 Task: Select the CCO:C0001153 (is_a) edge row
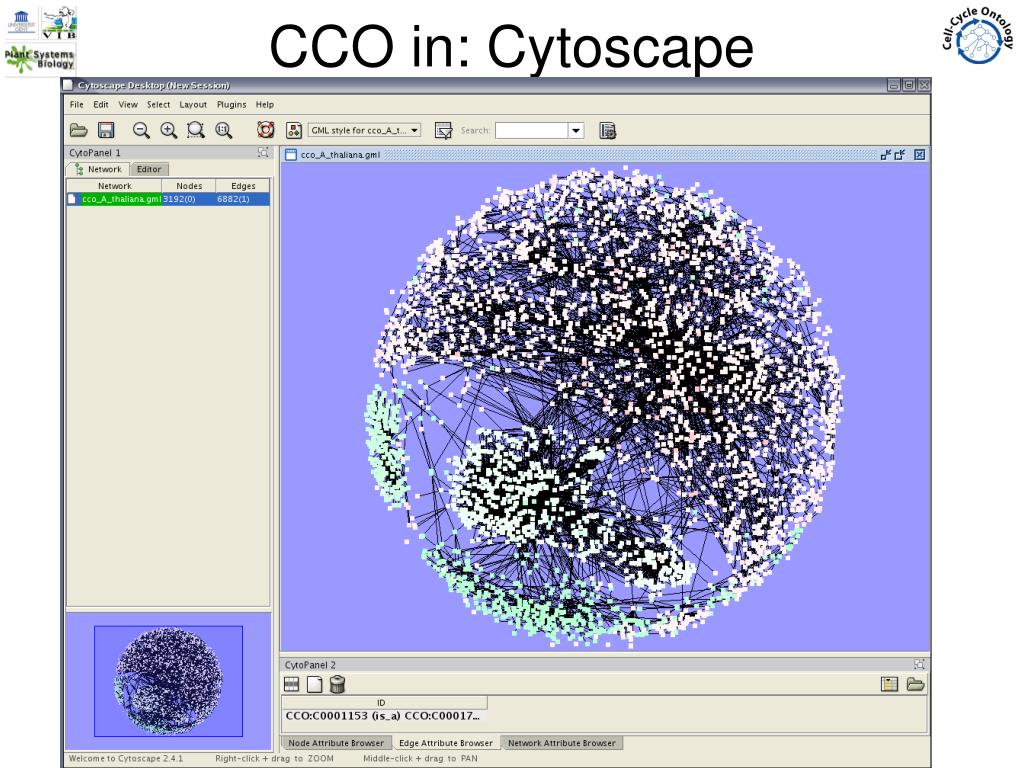[384, 716]
